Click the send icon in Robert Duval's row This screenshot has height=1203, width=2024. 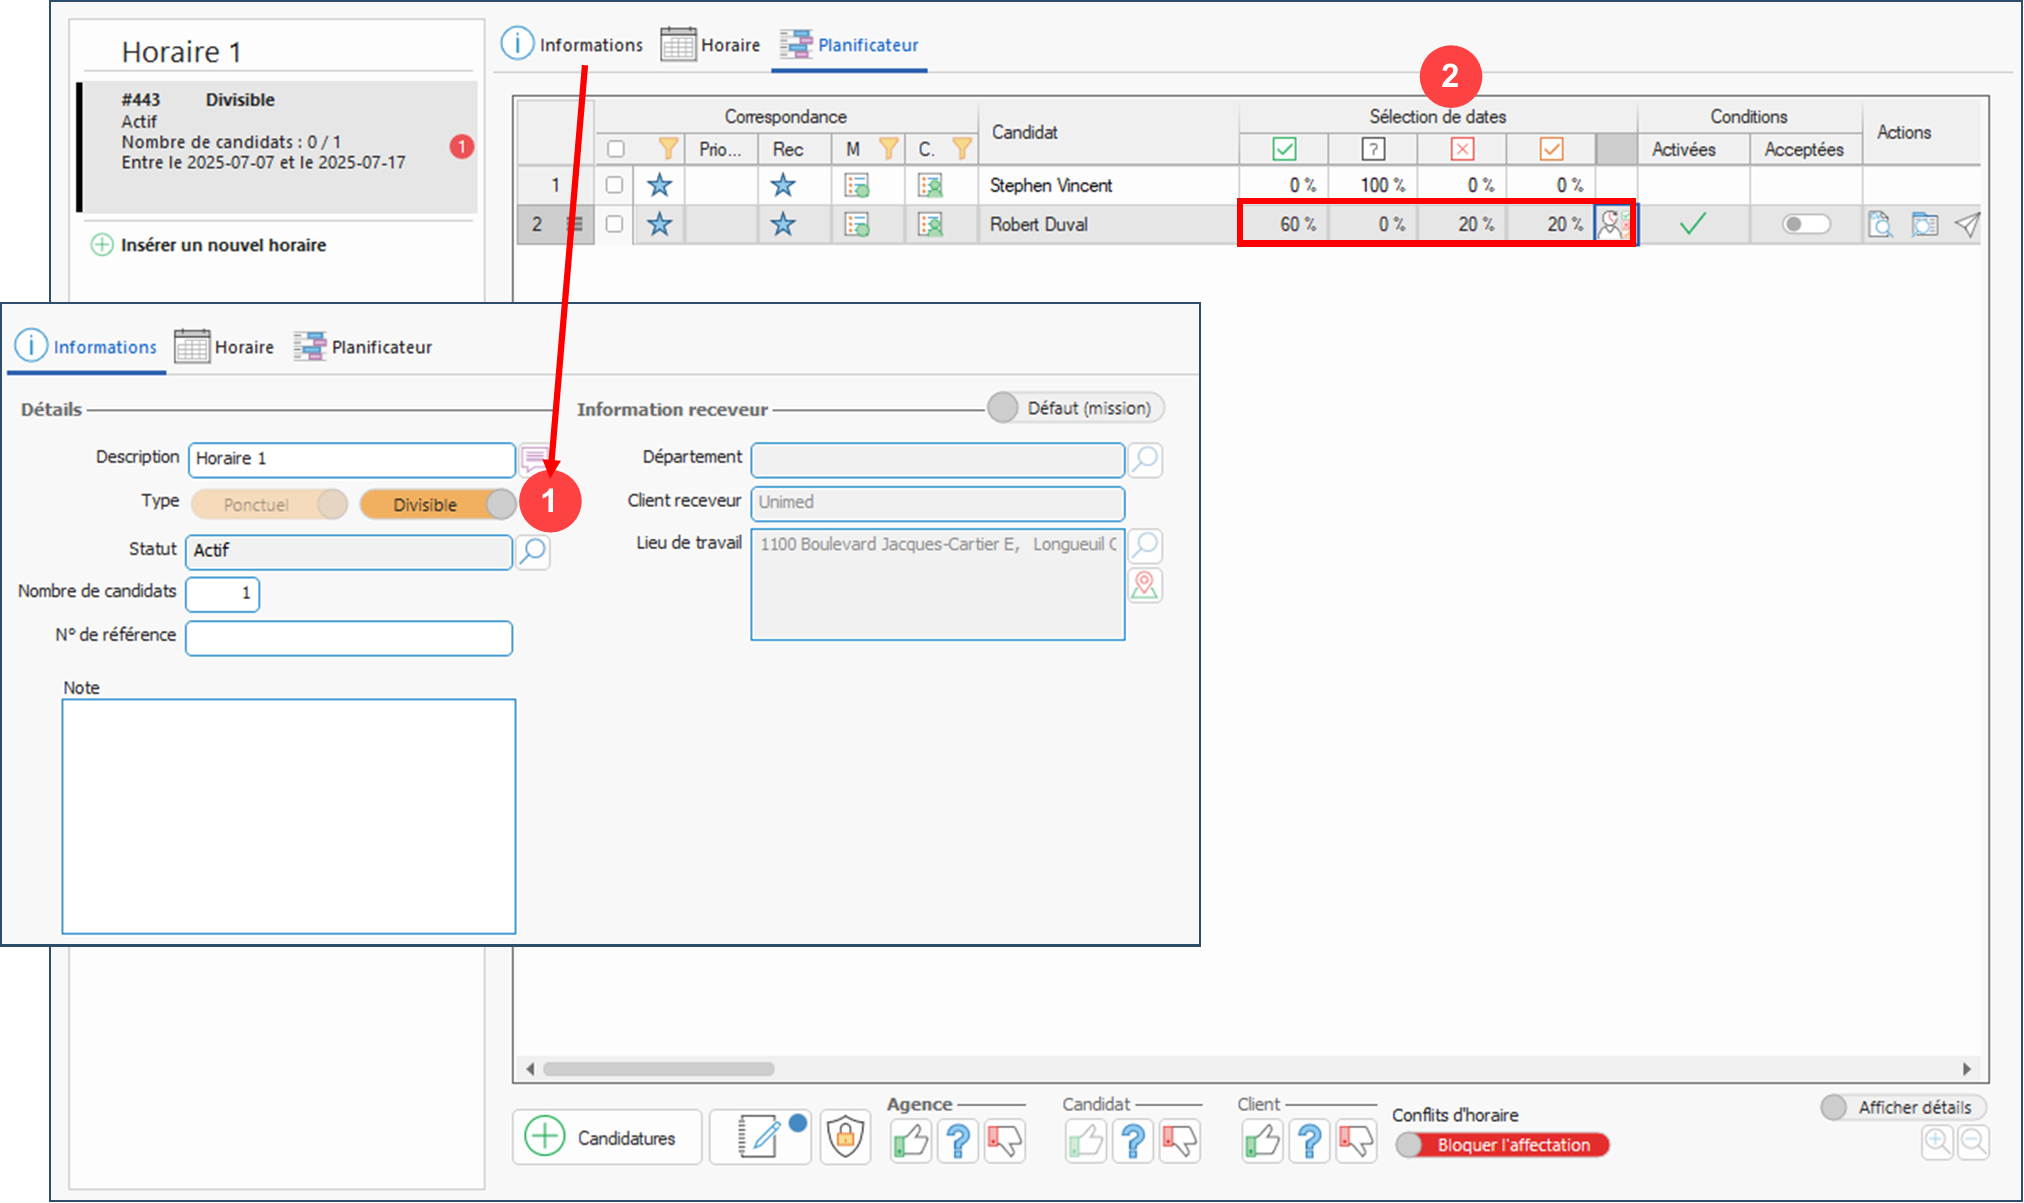1967,225
